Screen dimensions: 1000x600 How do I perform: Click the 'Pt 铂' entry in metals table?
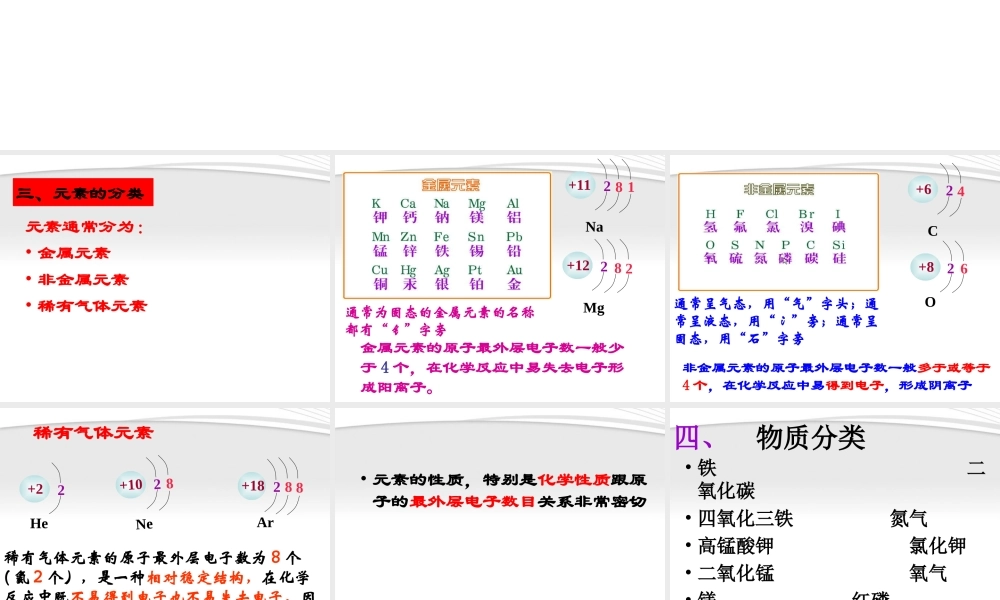click(x=475, y=277)
